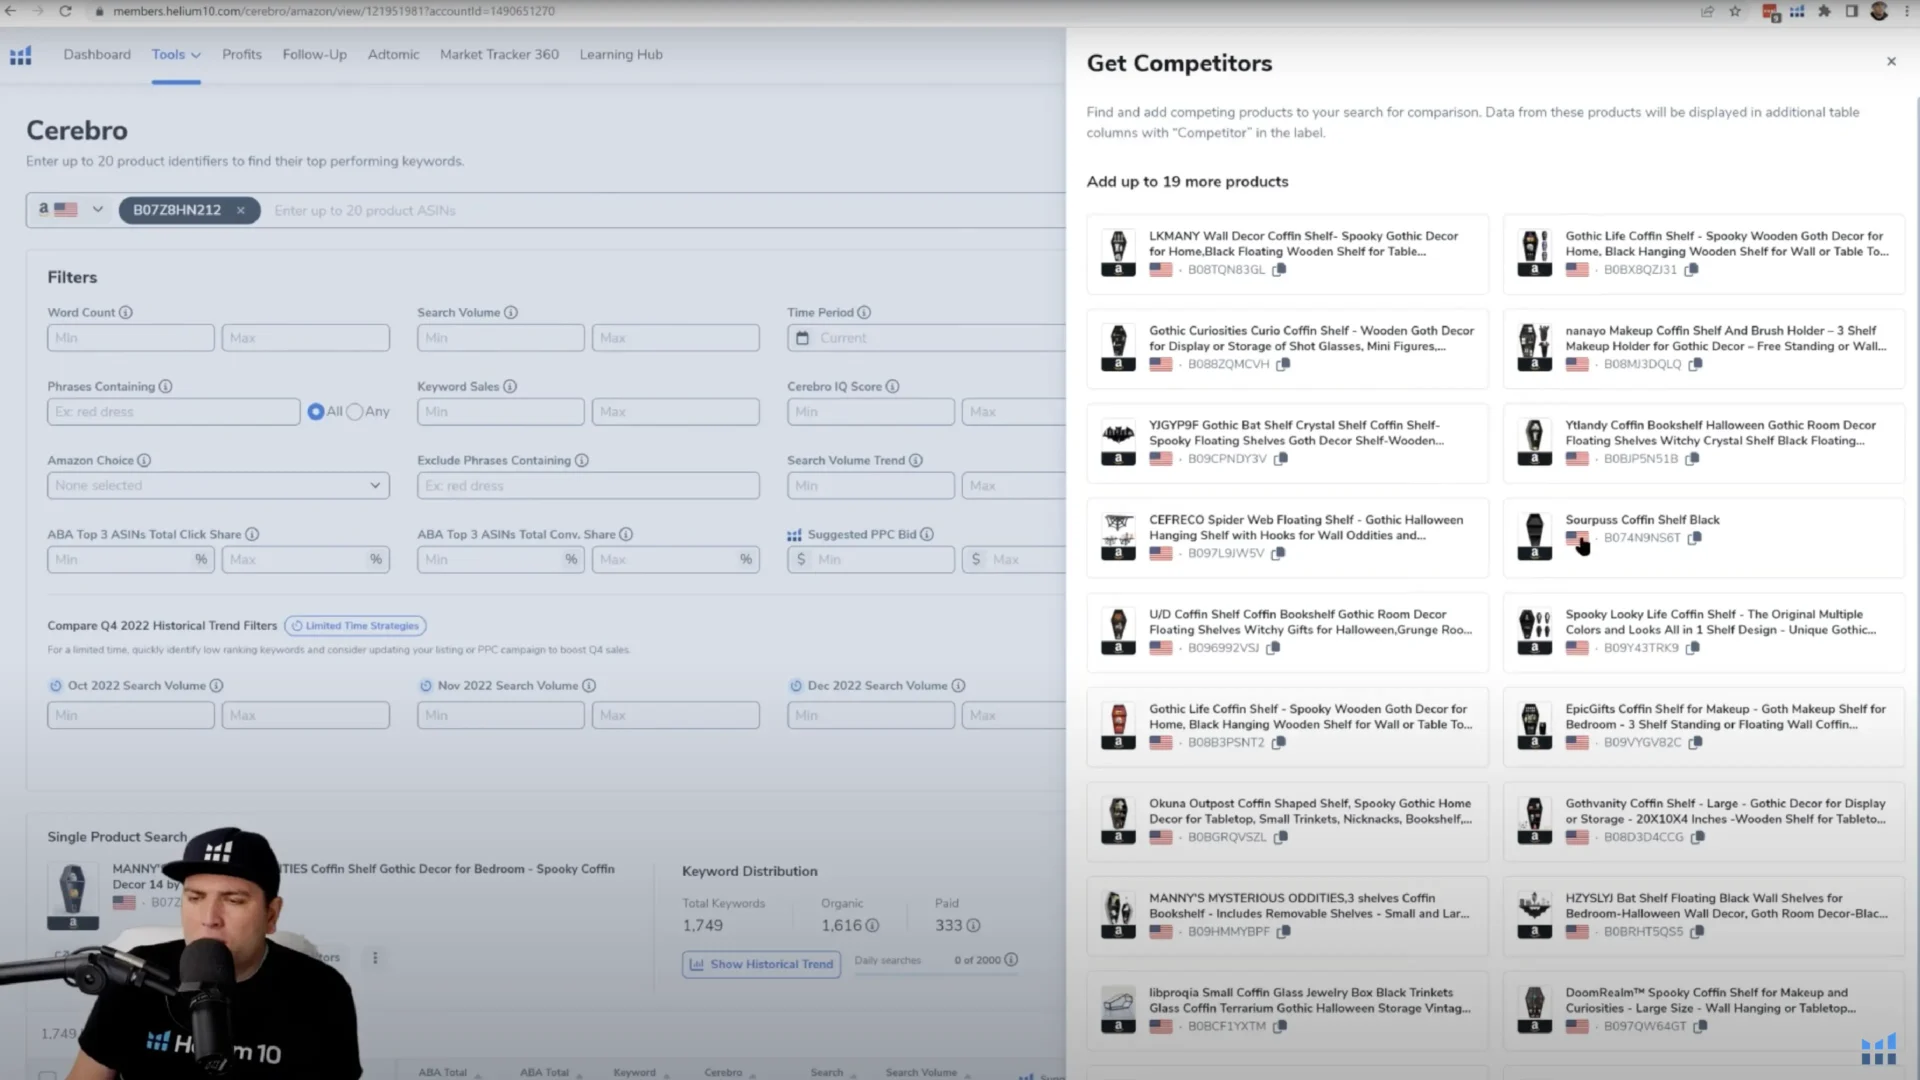Open the Amazon Choice dropdown

218,486
